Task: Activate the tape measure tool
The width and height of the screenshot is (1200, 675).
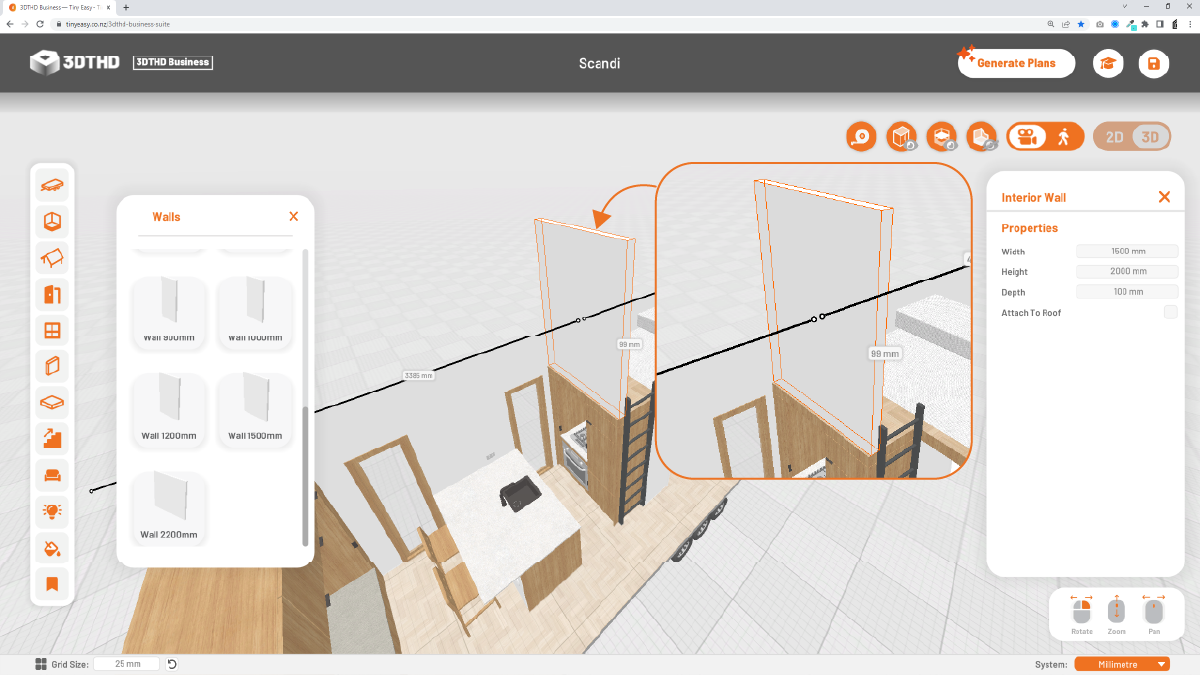Action: click(x=861, y=137)
